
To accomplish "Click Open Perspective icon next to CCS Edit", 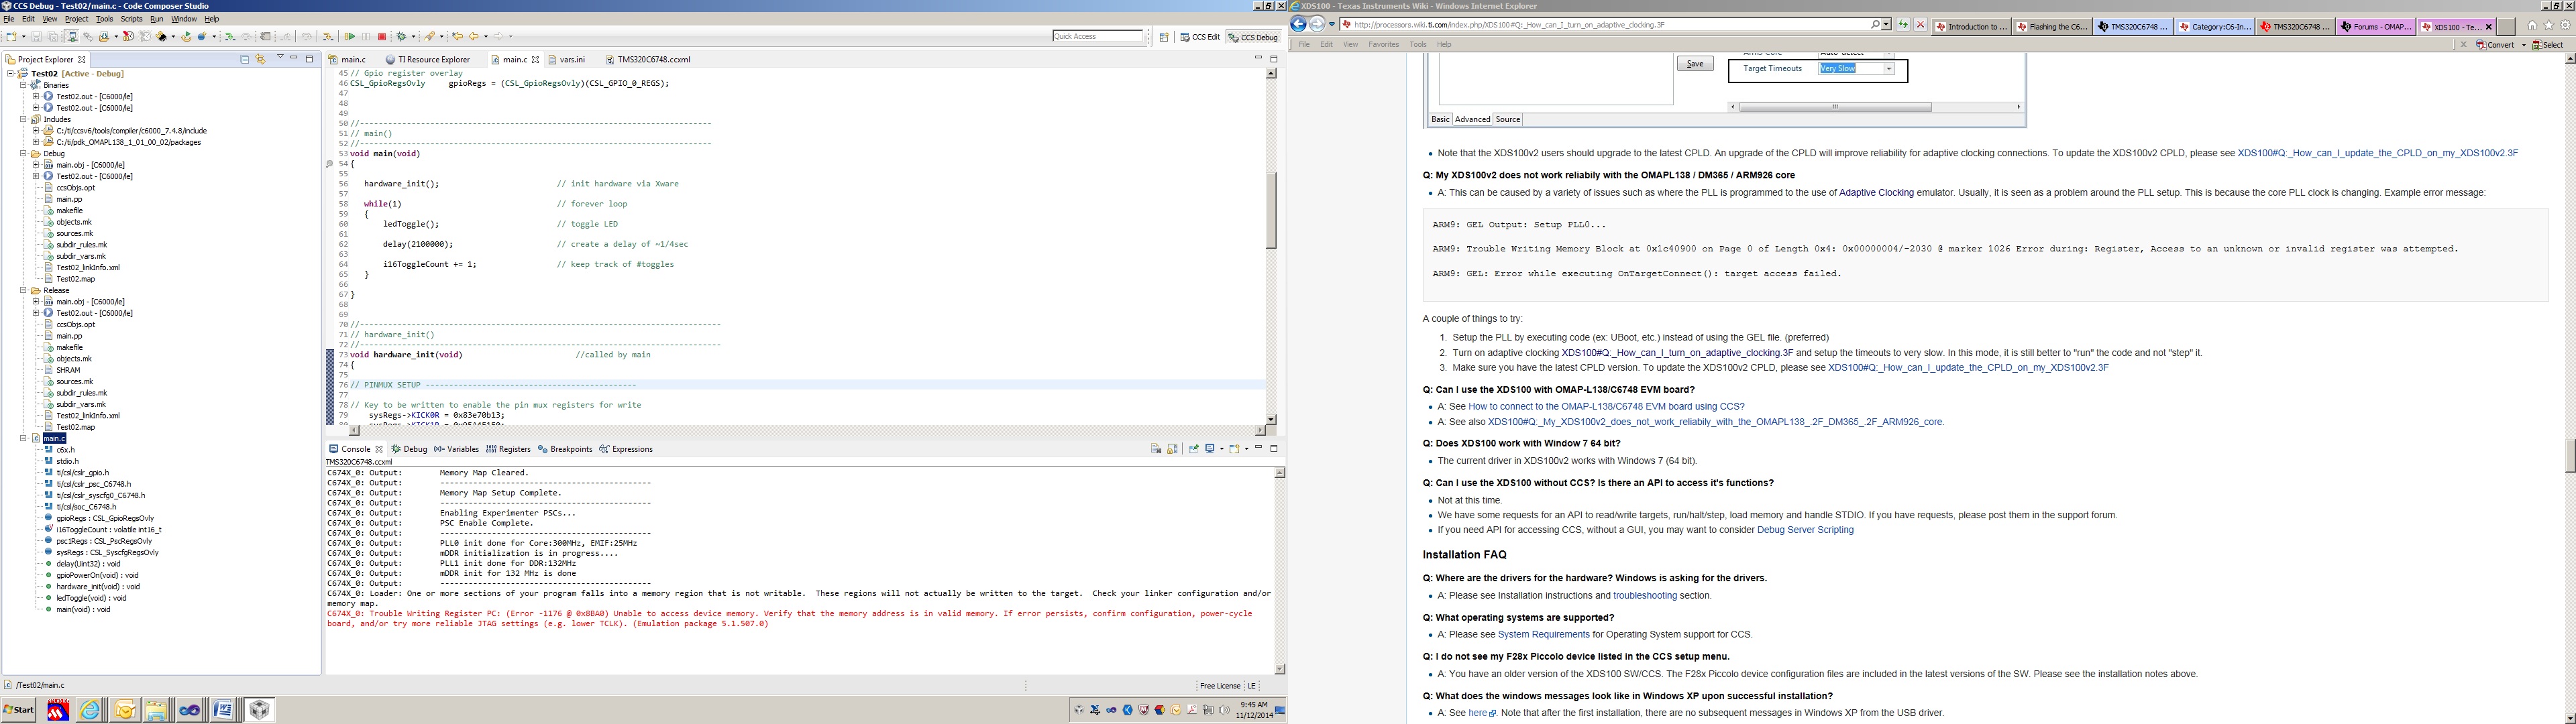I will click(x=1164, y=37).
